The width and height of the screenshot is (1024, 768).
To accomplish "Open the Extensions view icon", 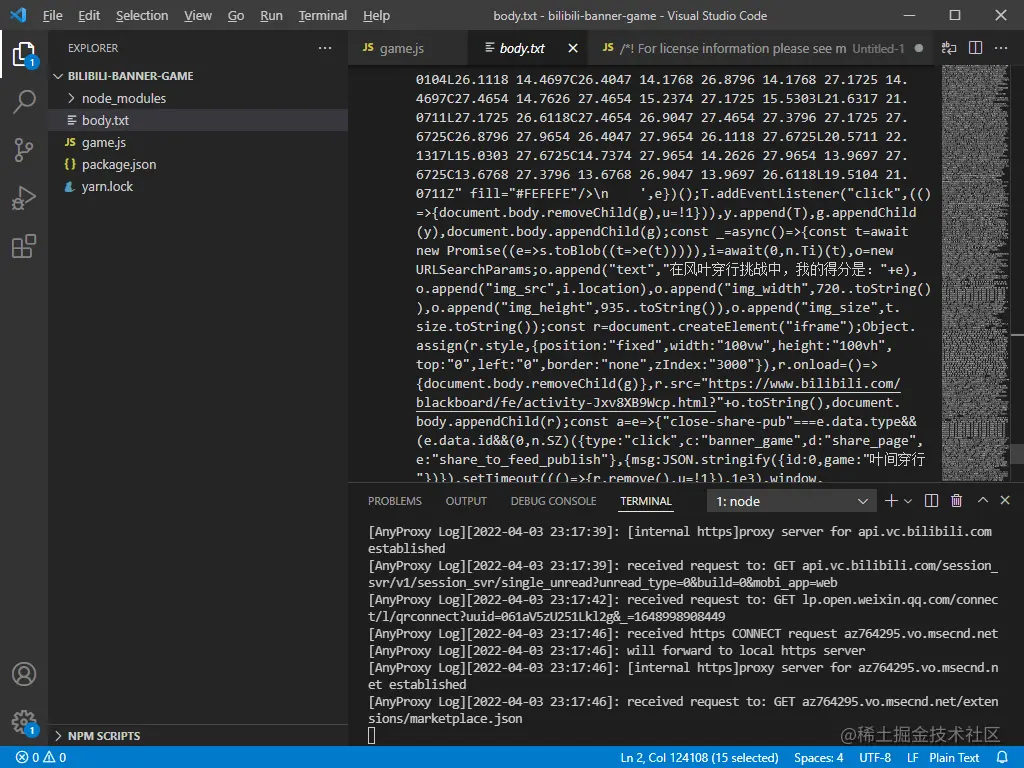I will (24, 246).
